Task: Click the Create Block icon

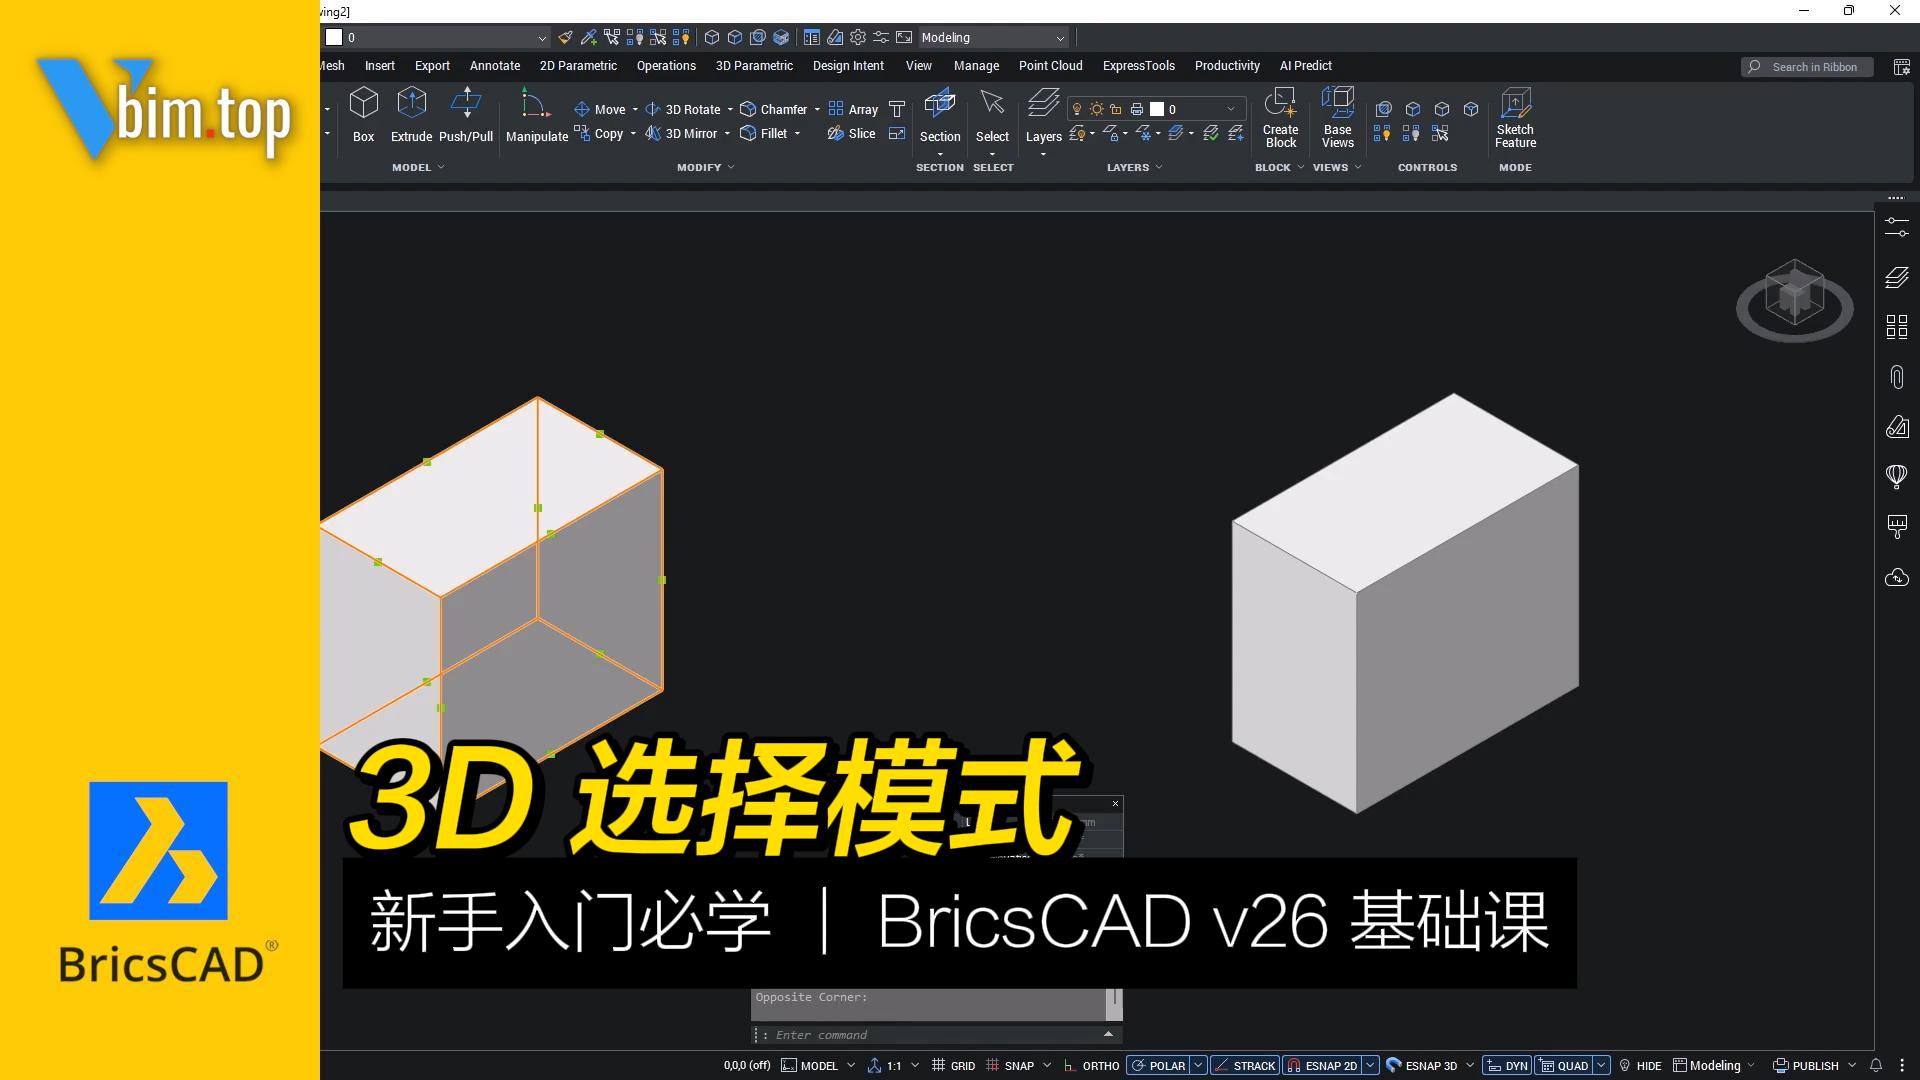Action: [x=1280, y=103]
